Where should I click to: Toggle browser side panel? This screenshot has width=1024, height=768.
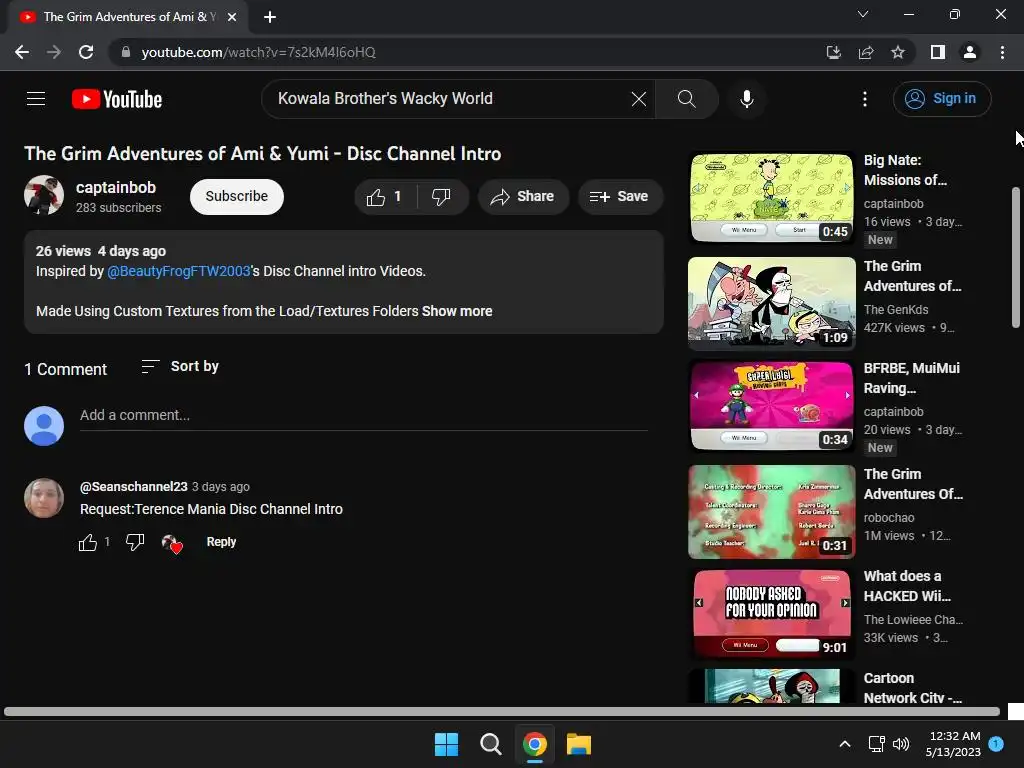(938, 52)
